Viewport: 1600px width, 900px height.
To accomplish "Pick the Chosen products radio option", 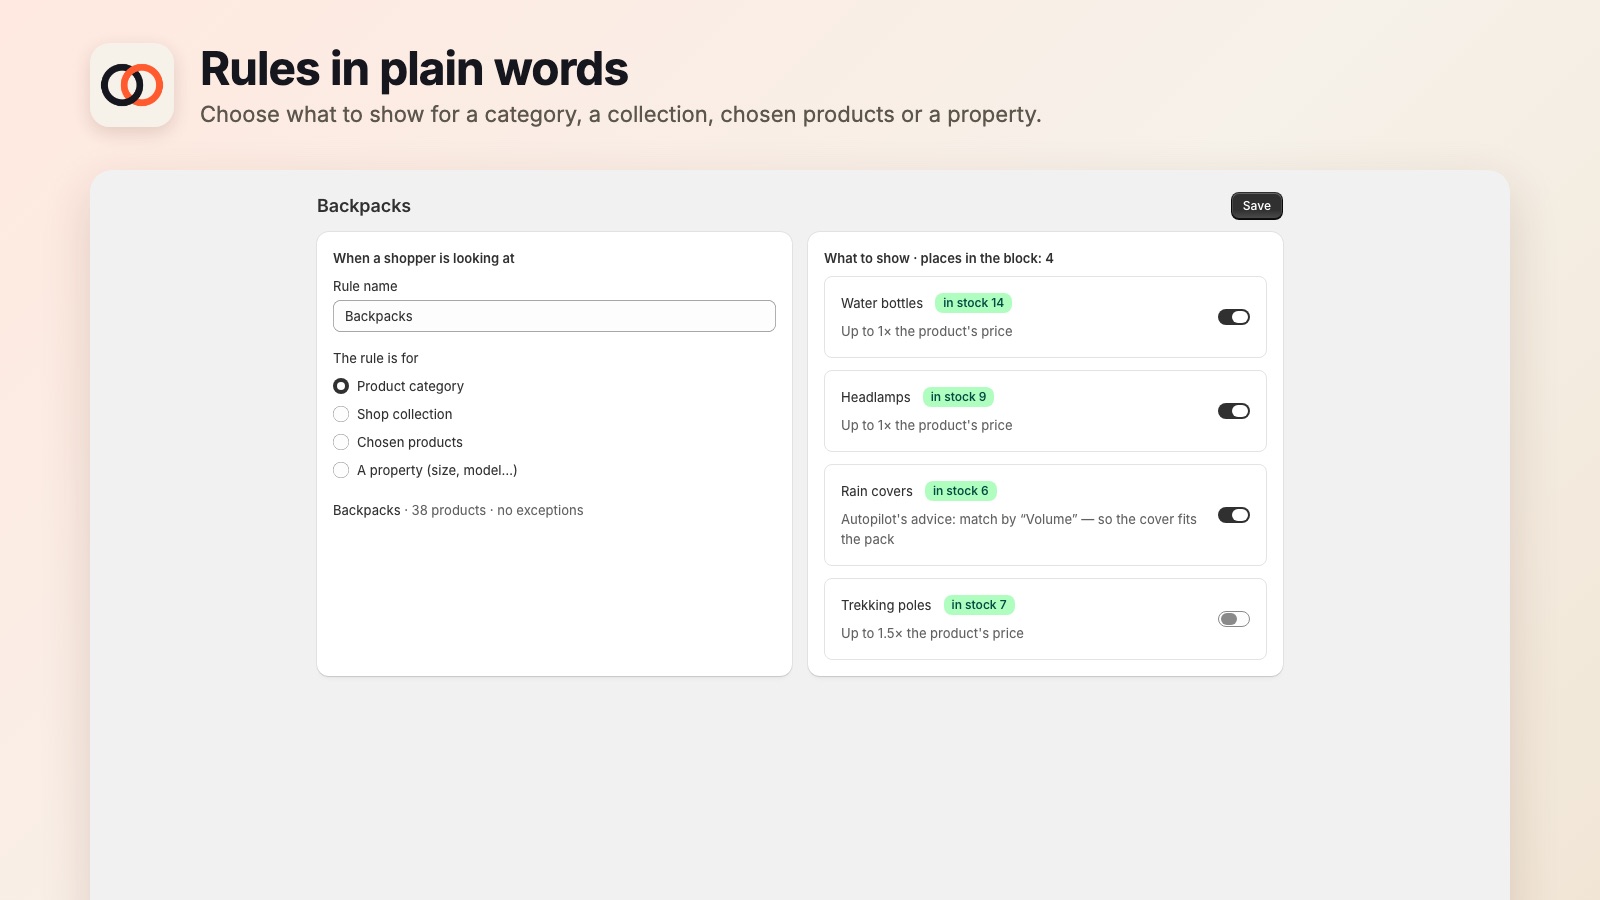I will click(x=341, y=442).
